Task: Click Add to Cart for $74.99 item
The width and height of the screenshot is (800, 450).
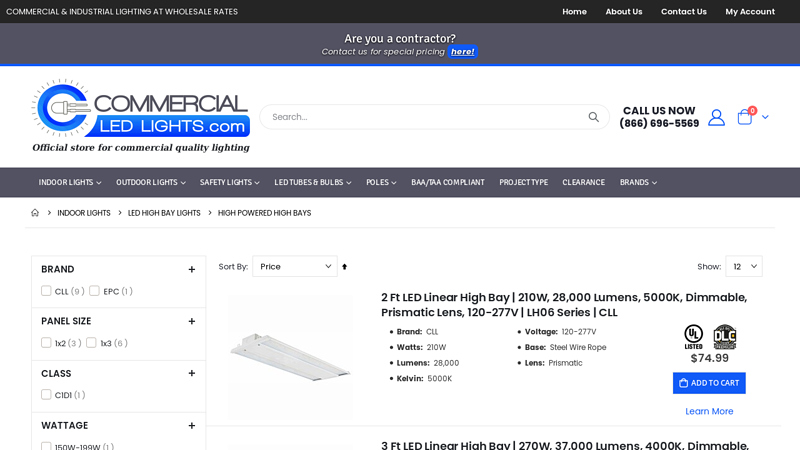Action: (709, 383)
